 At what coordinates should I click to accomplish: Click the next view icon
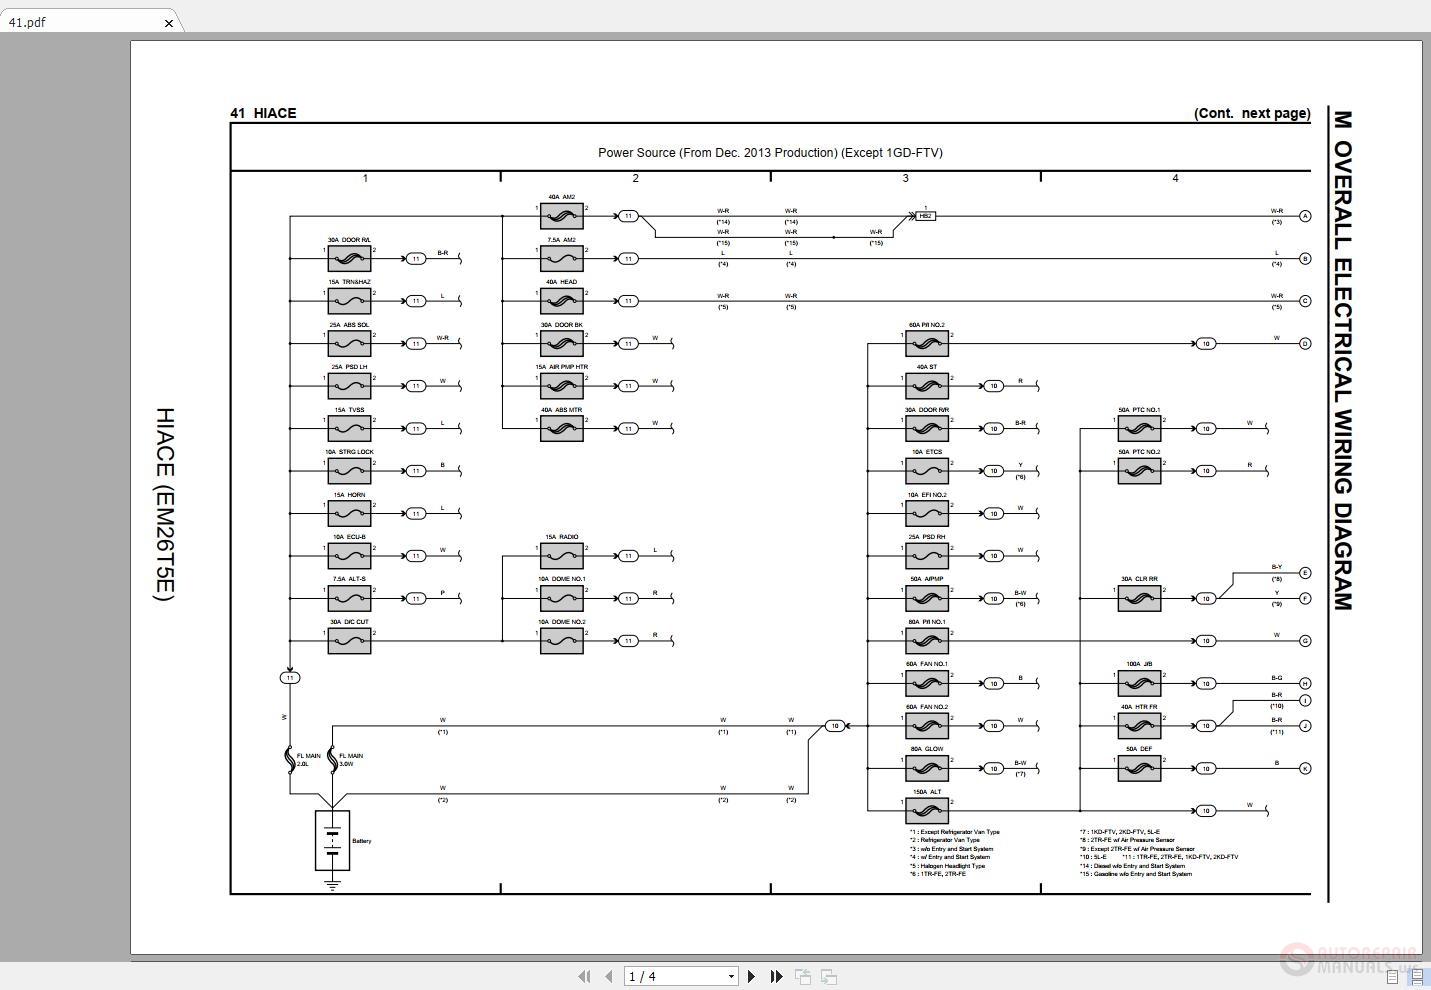coord(829,976)
